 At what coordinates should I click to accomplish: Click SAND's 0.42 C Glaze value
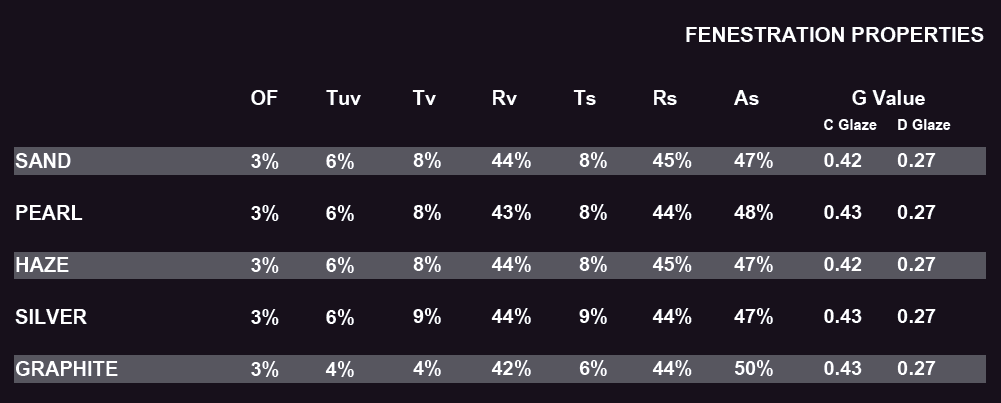pos(842,161)
